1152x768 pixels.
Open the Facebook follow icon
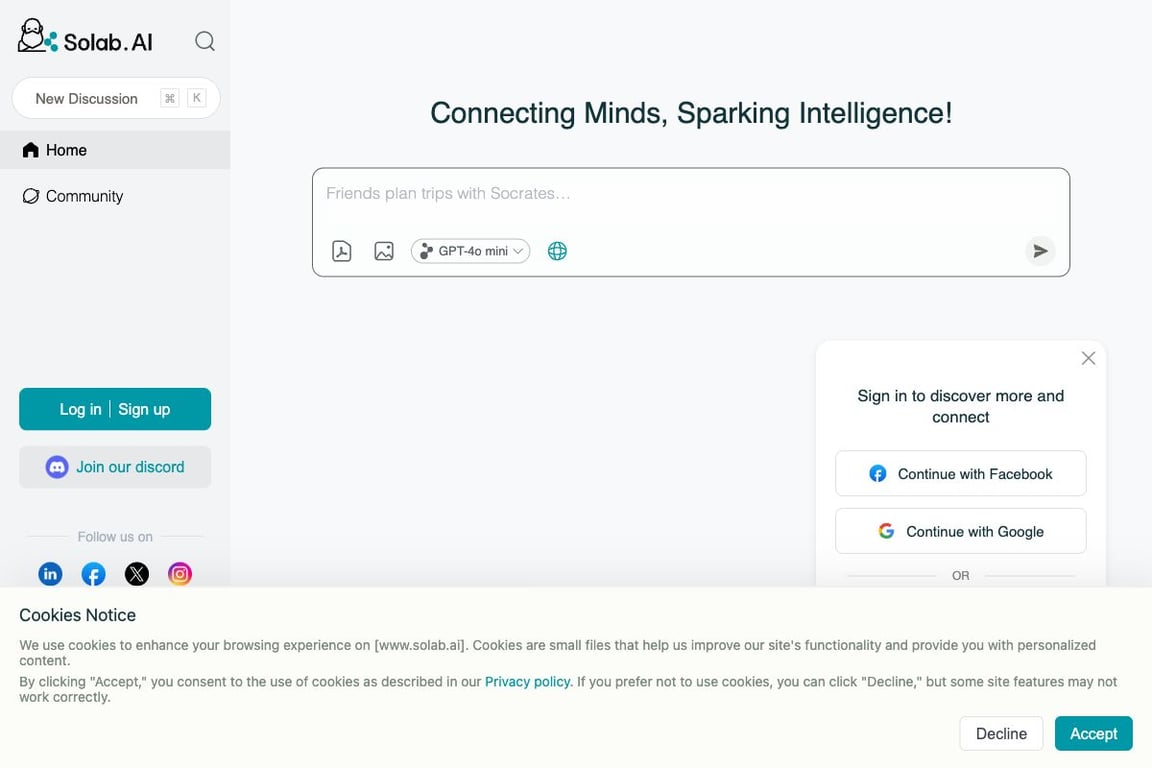[93, 574]
